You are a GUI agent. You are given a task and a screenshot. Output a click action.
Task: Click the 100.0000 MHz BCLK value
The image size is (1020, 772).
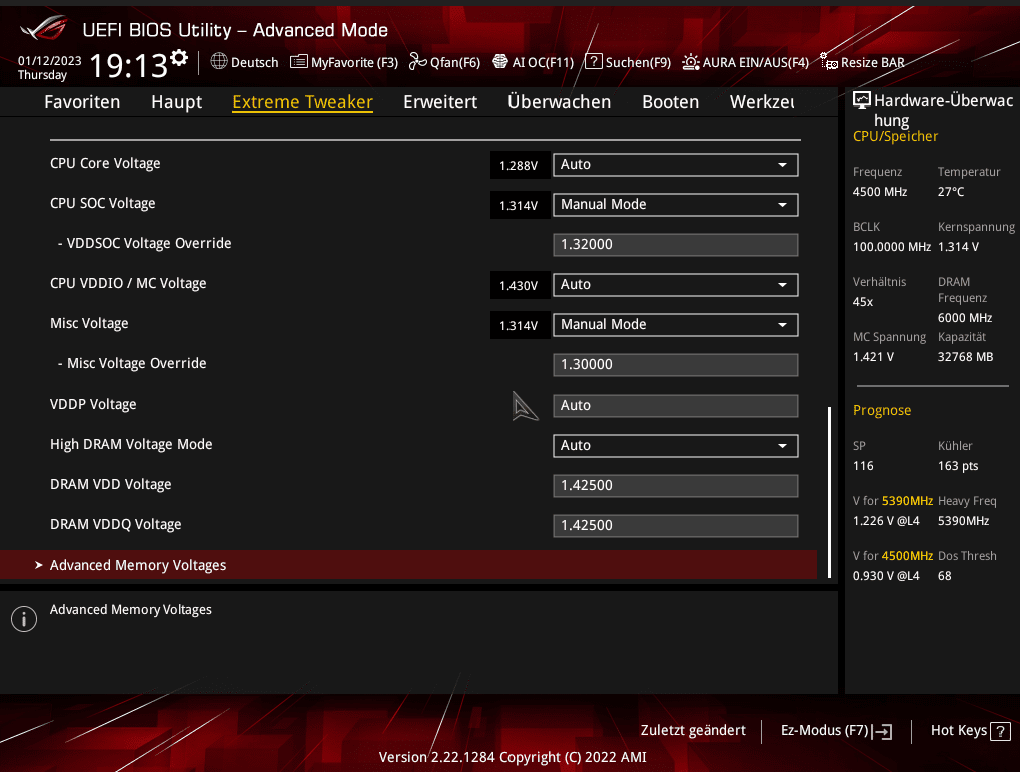tap(892, 247)
